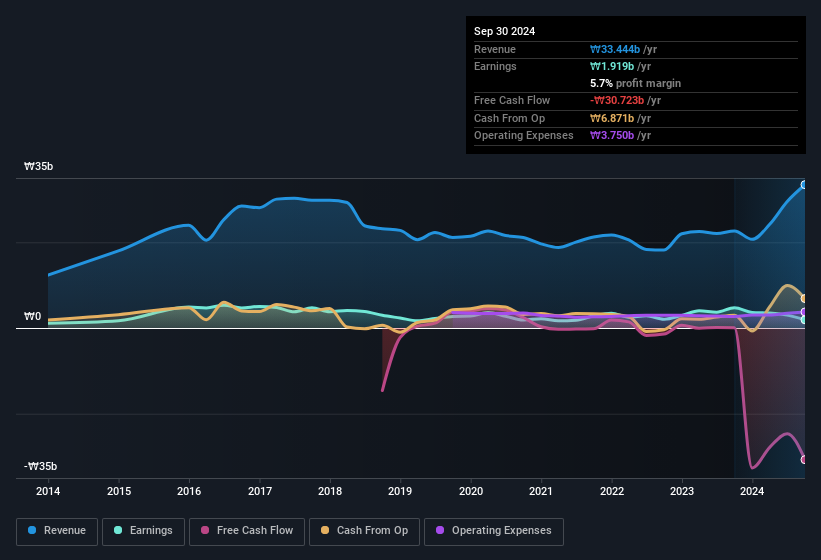The width and height of the screenshot is (821, 560).
Task: Click the Free Cash Flow label in tooltip
Action: click(512, 100)
